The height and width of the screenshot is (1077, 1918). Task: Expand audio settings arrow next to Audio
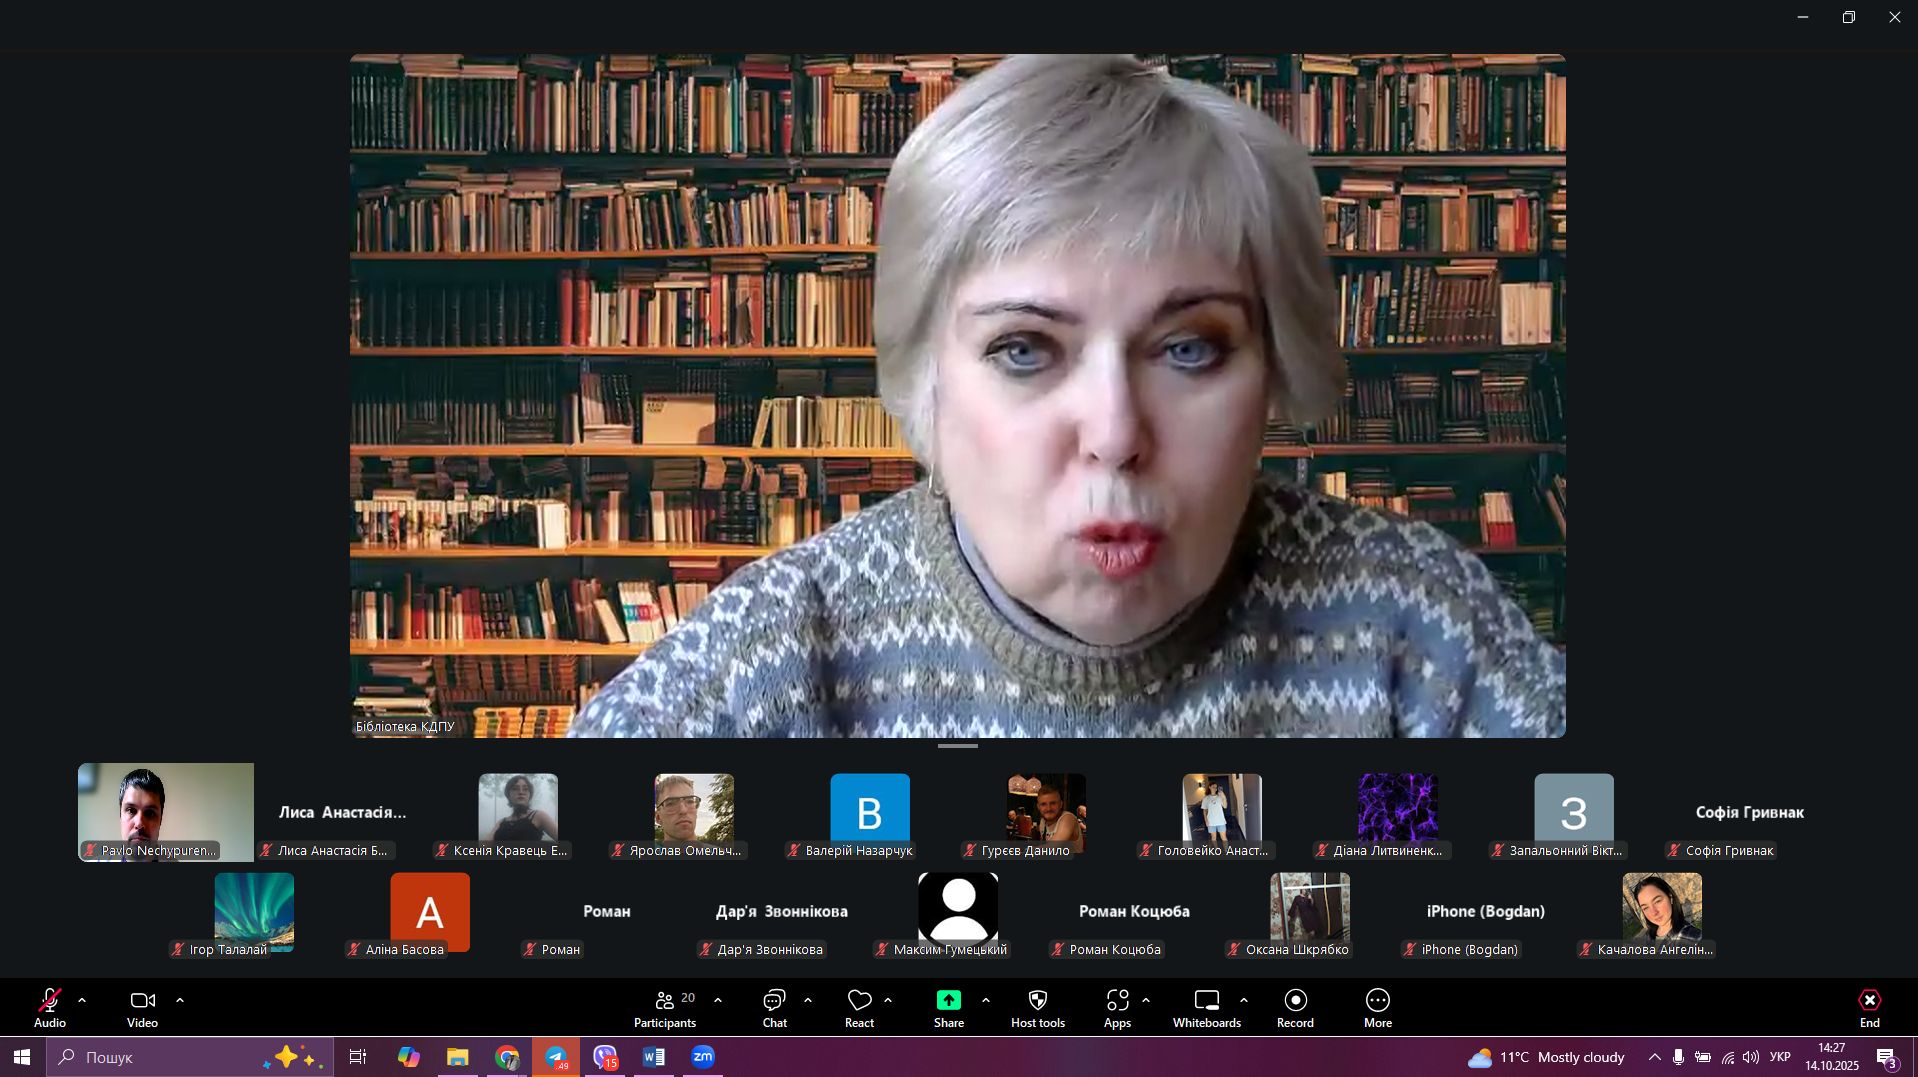(82, 1000)
